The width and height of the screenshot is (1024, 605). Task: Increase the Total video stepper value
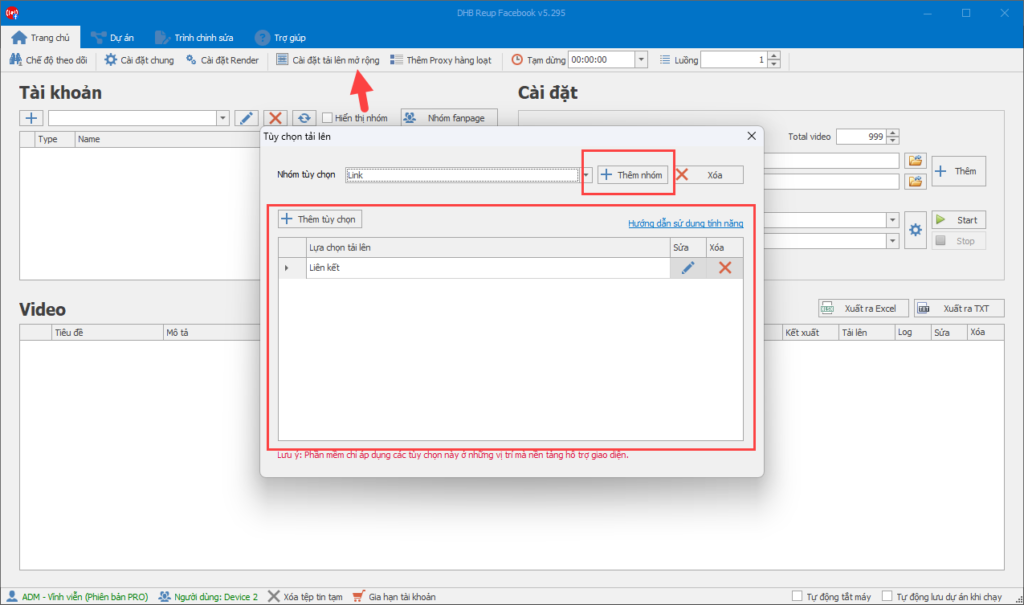pos(893,133)
